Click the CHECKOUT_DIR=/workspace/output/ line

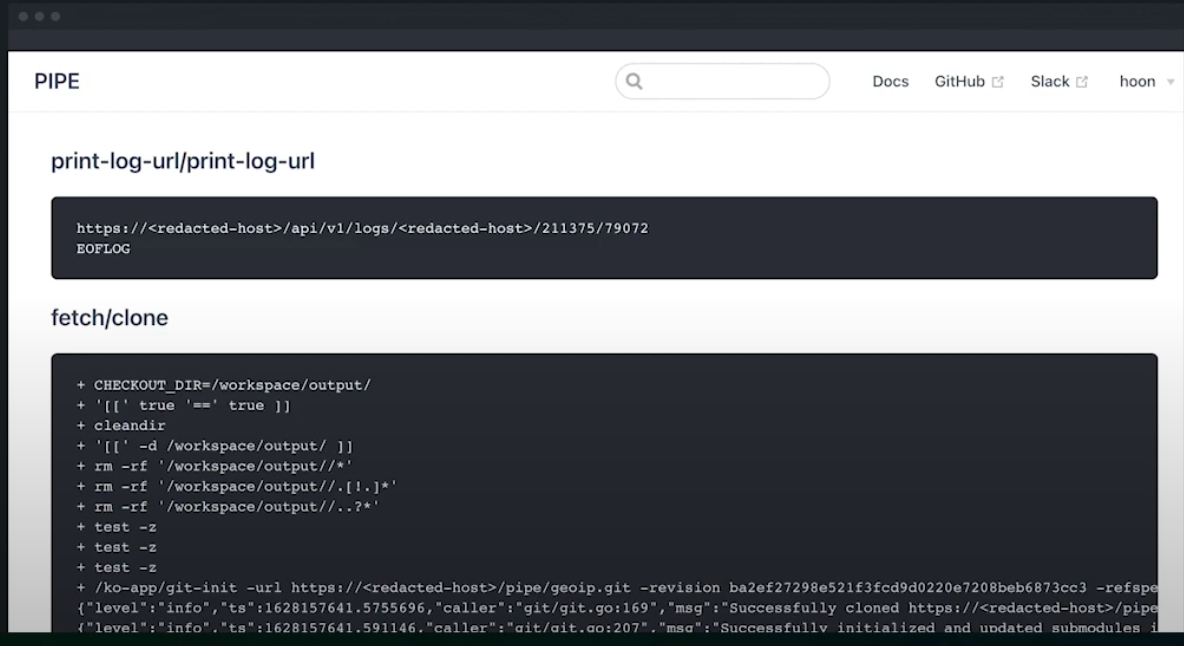224,385
